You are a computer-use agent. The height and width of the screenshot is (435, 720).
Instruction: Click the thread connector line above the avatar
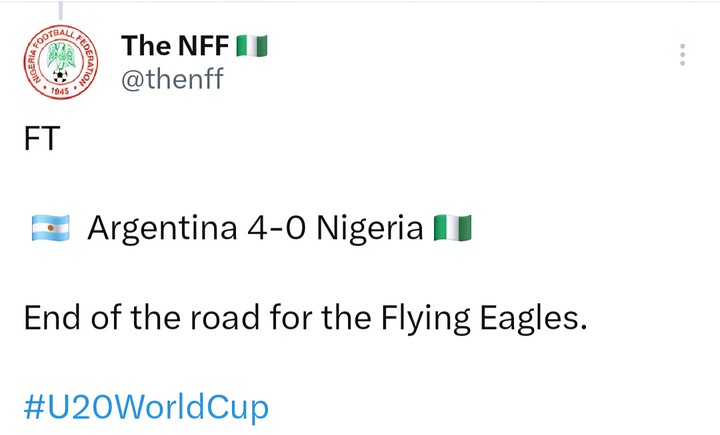pyautogui.click(x=60, y=10)
